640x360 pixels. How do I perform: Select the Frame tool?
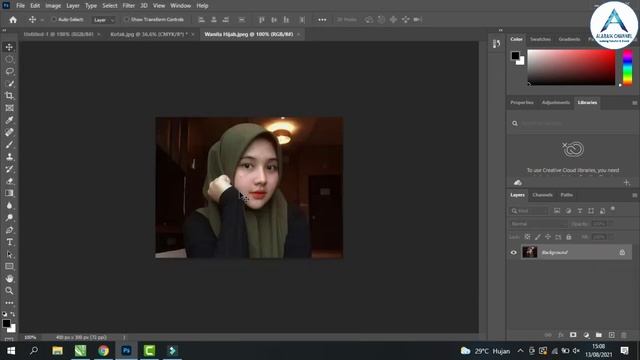[x=9, y=108]
